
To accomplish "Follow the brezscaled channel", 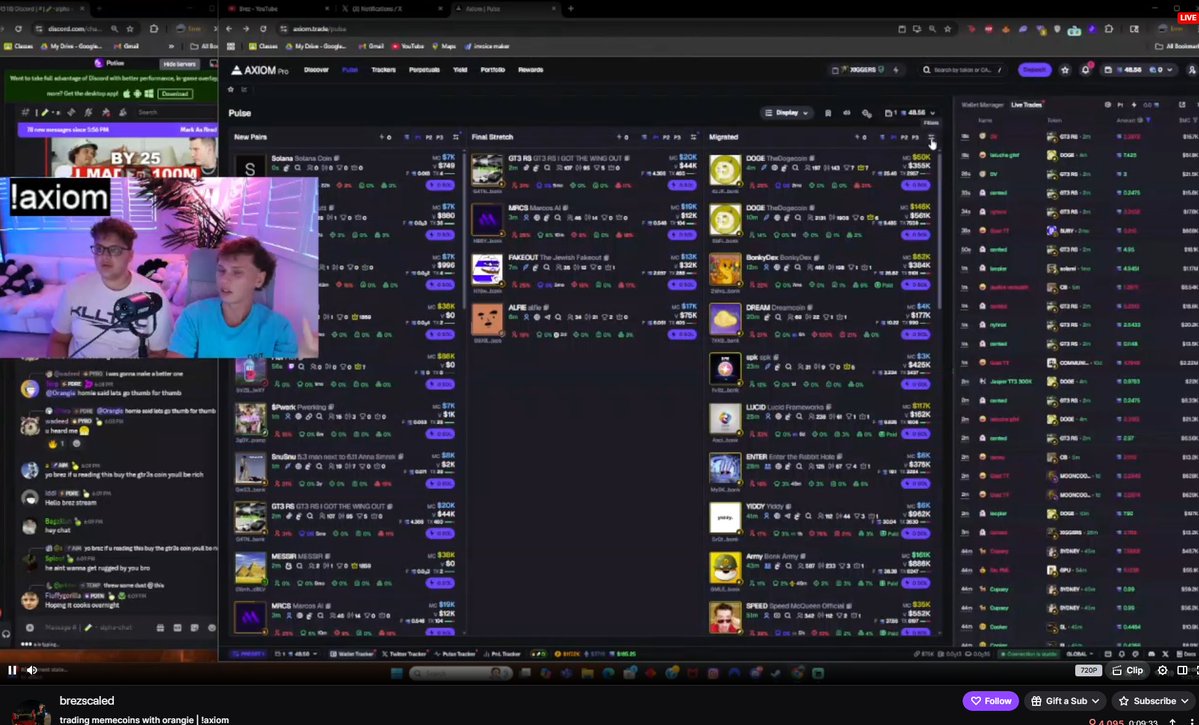I will 990,701.
